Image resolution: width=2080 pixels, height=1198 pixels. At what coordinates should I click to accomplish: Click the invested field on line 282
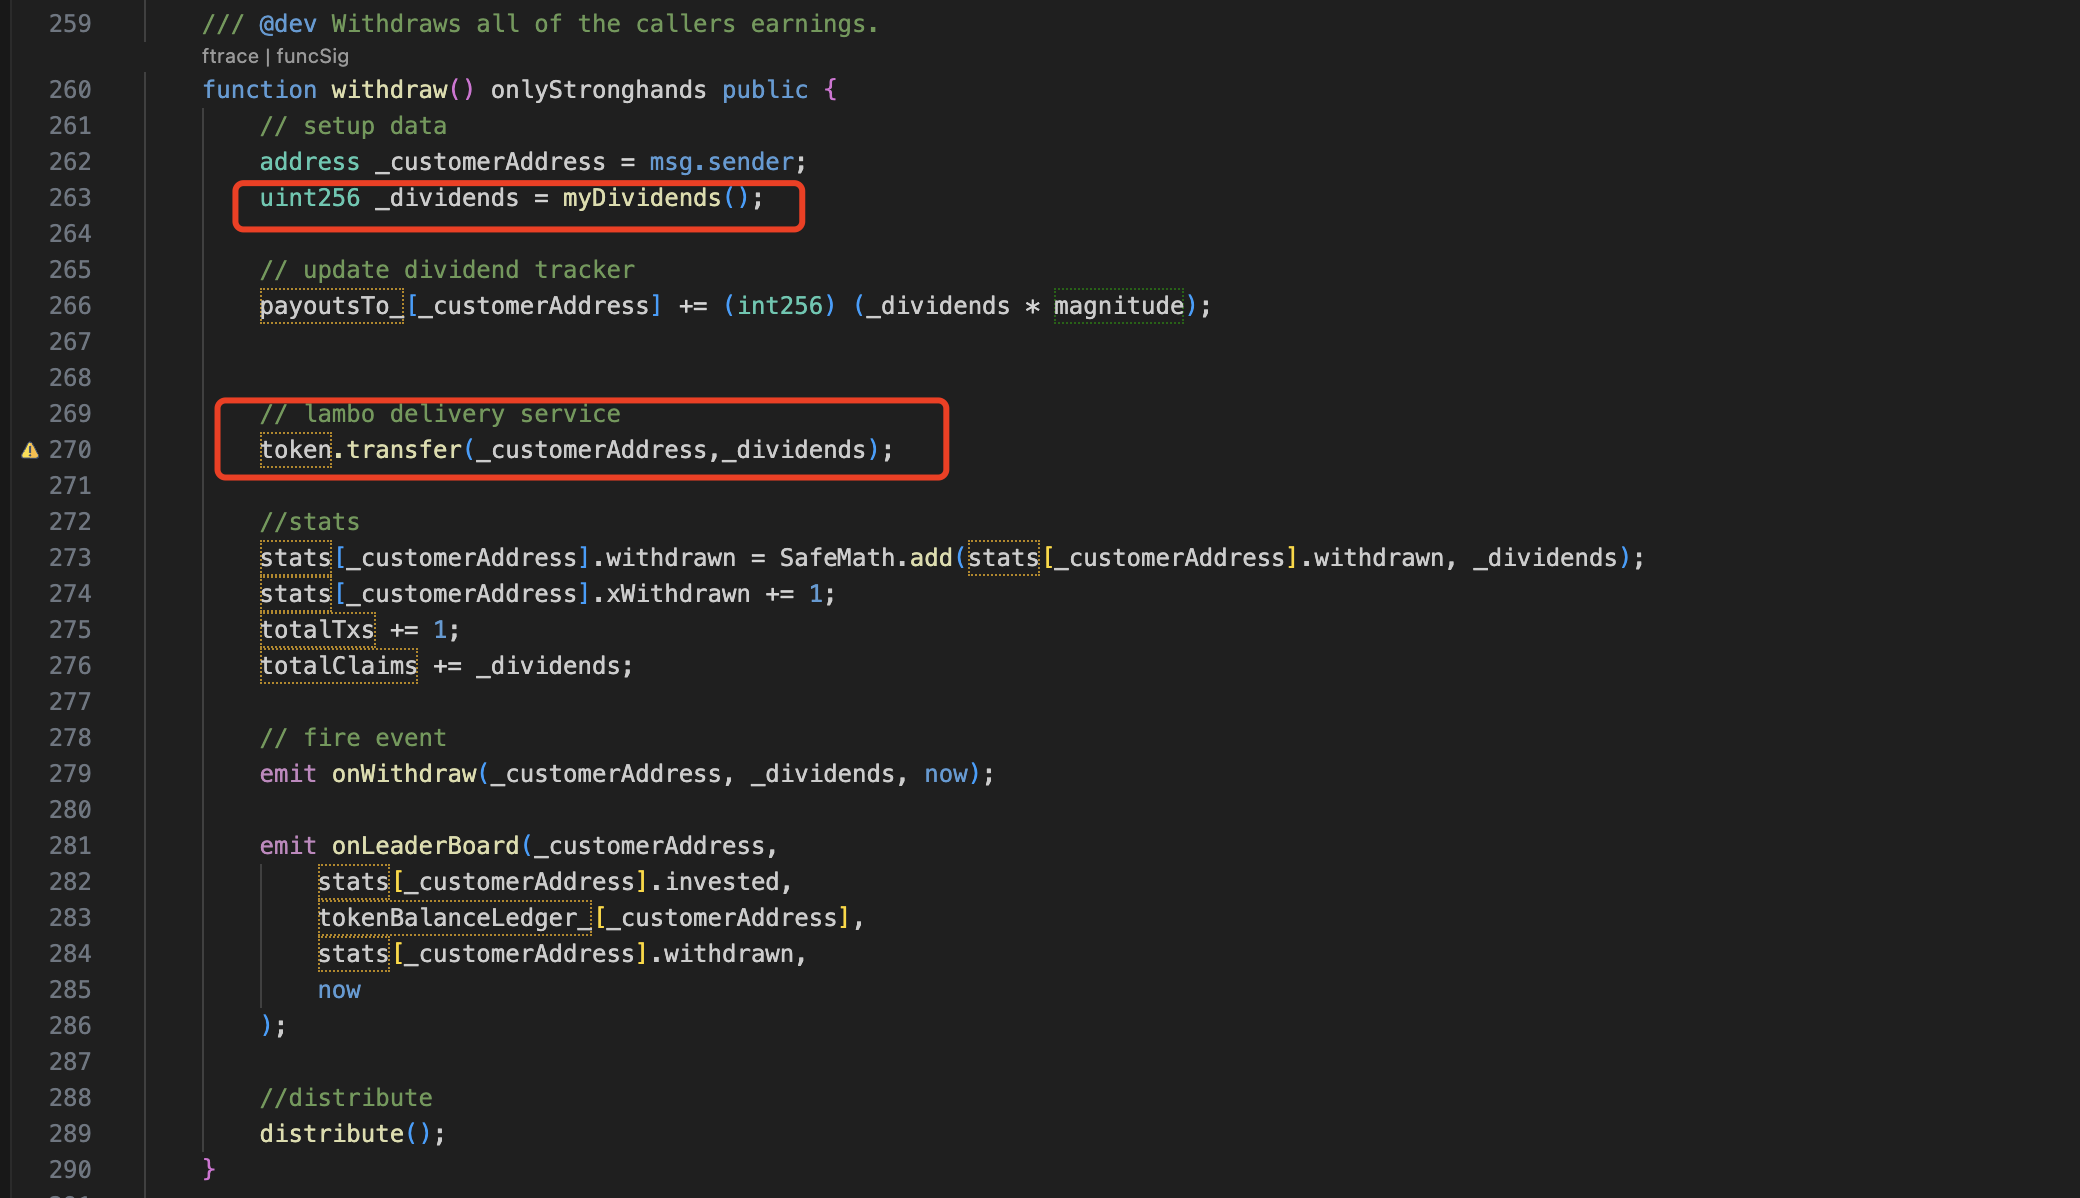721,882
